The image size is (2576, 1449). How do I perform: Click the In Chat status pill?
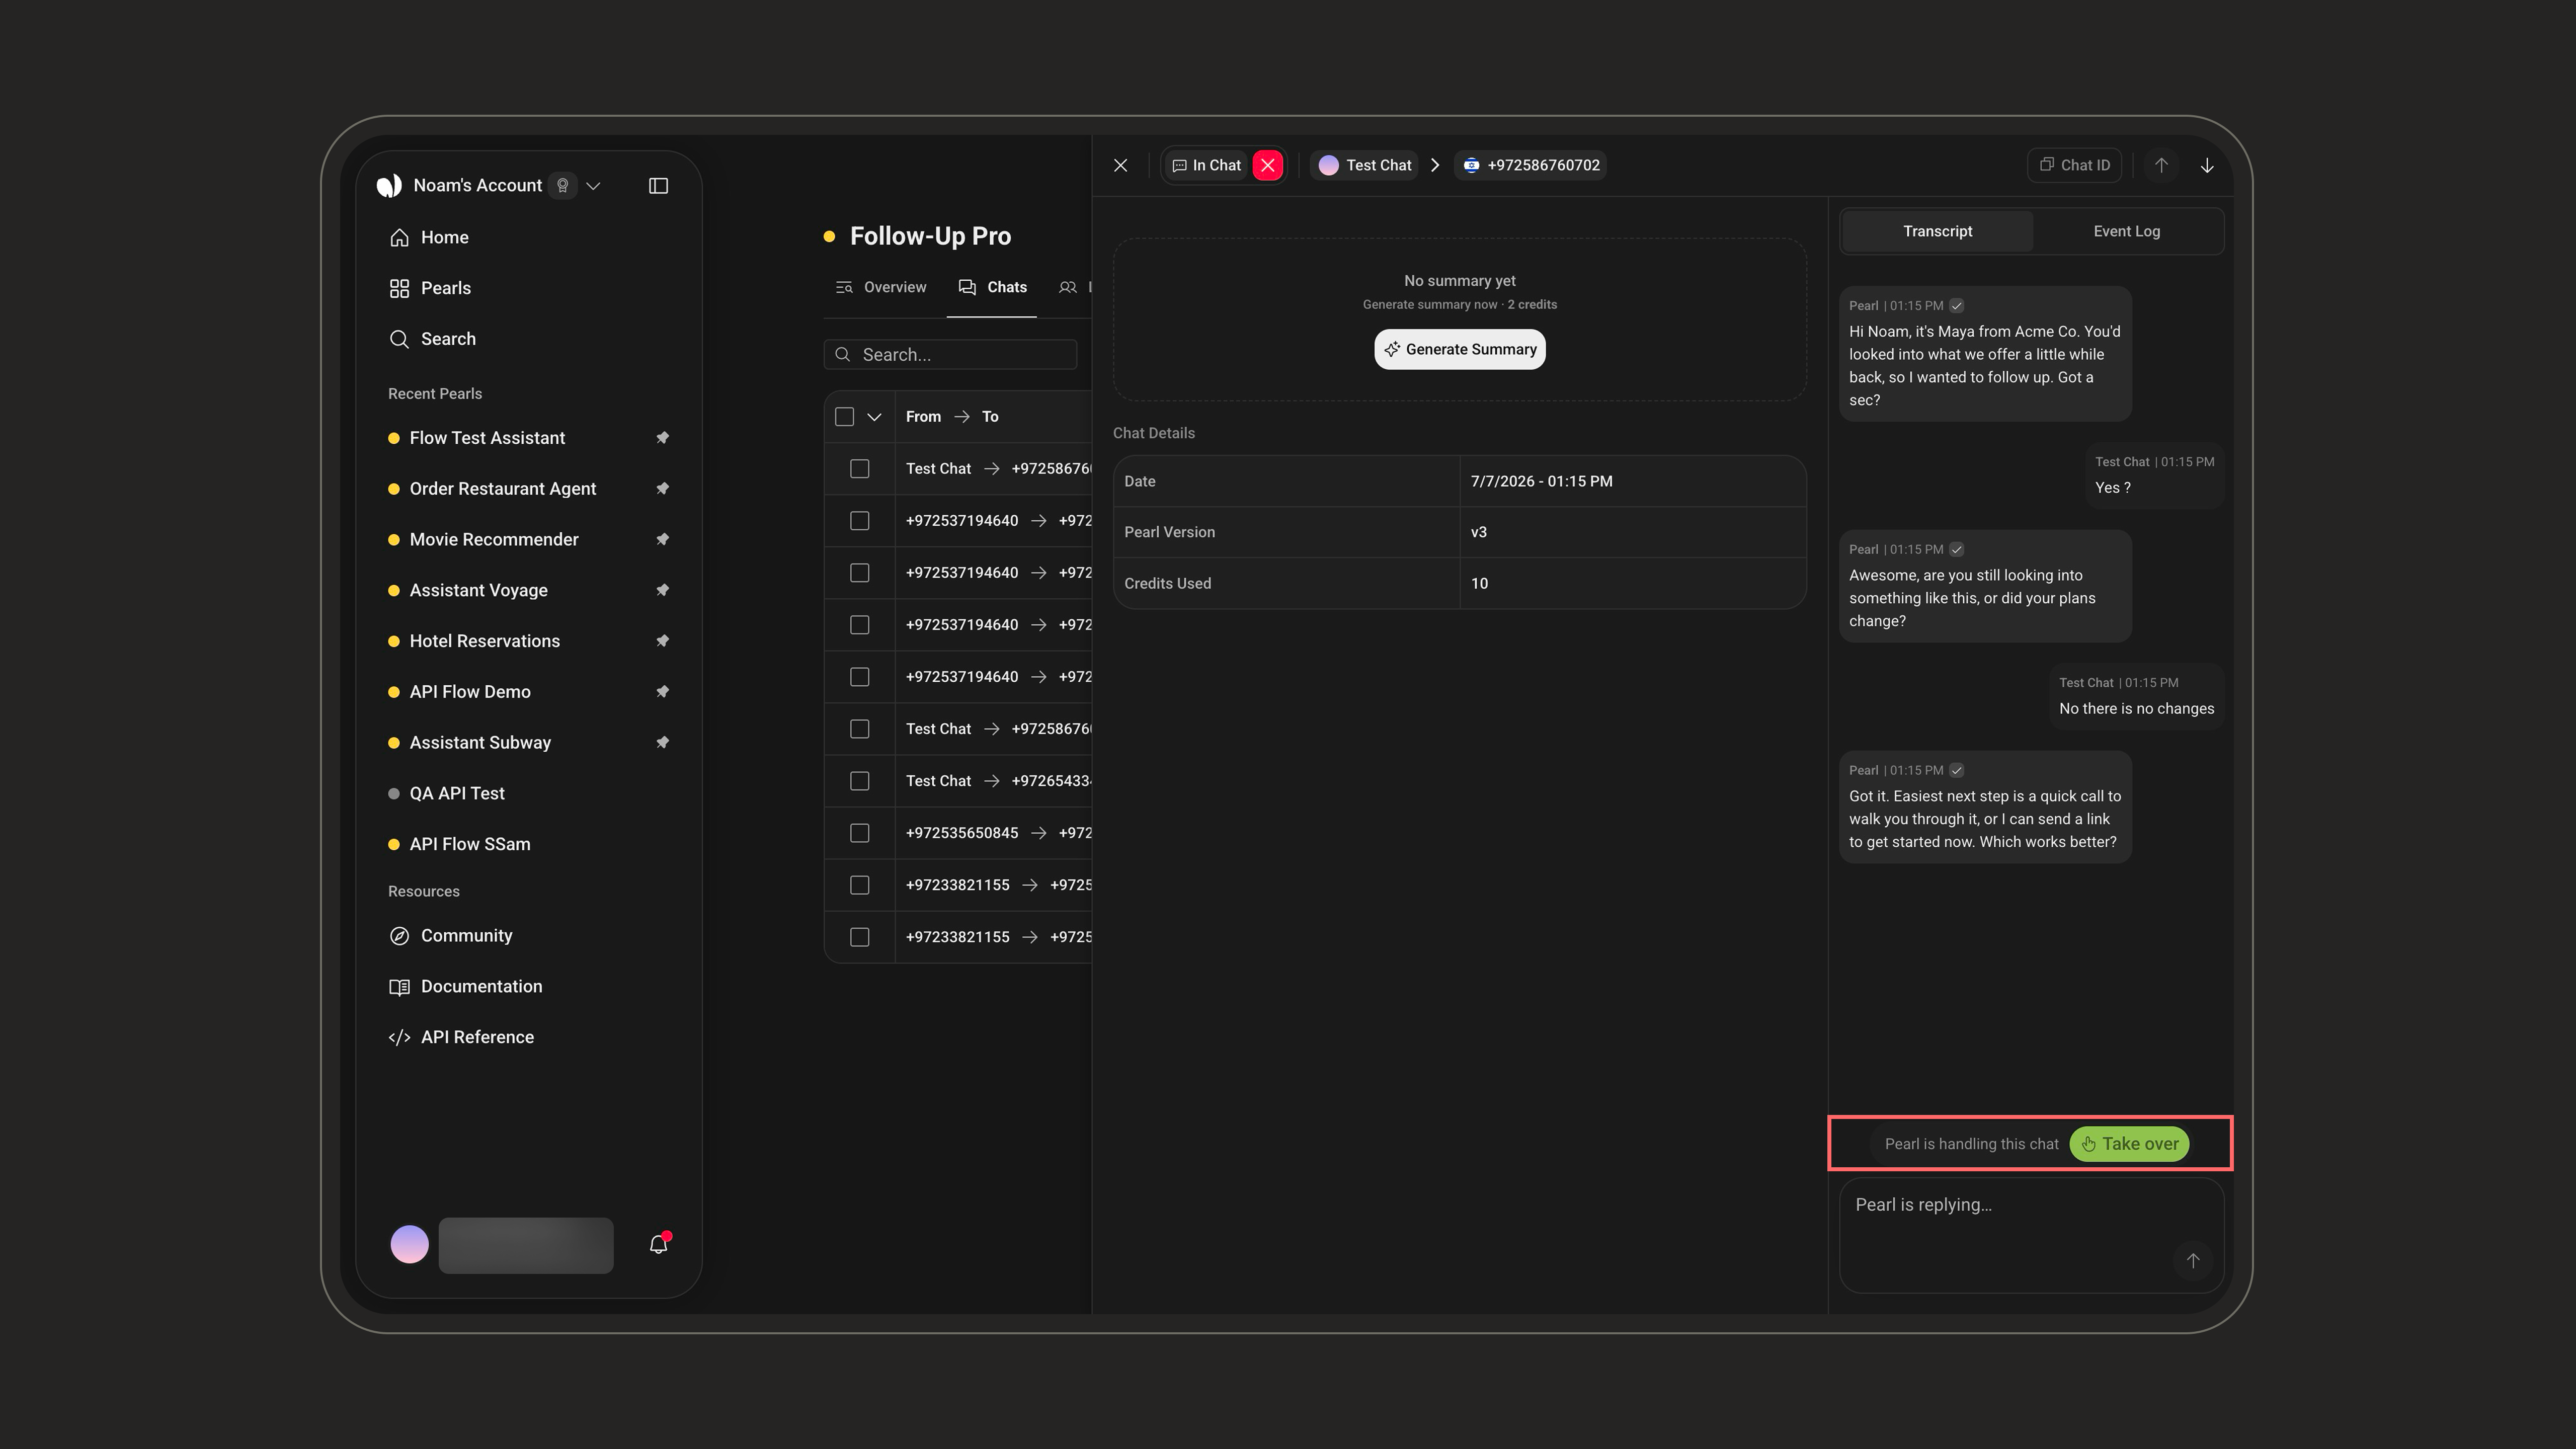1206,165
